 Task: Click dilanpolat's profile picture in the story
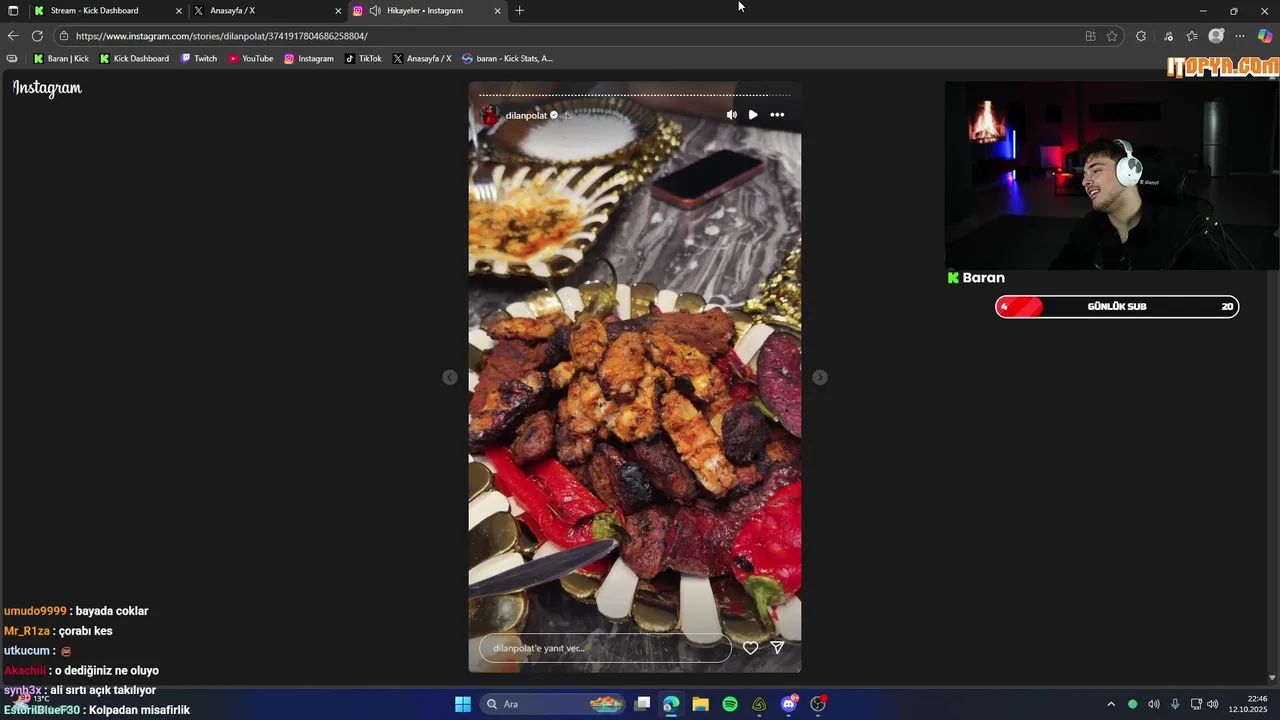click(x=490, y=115)
